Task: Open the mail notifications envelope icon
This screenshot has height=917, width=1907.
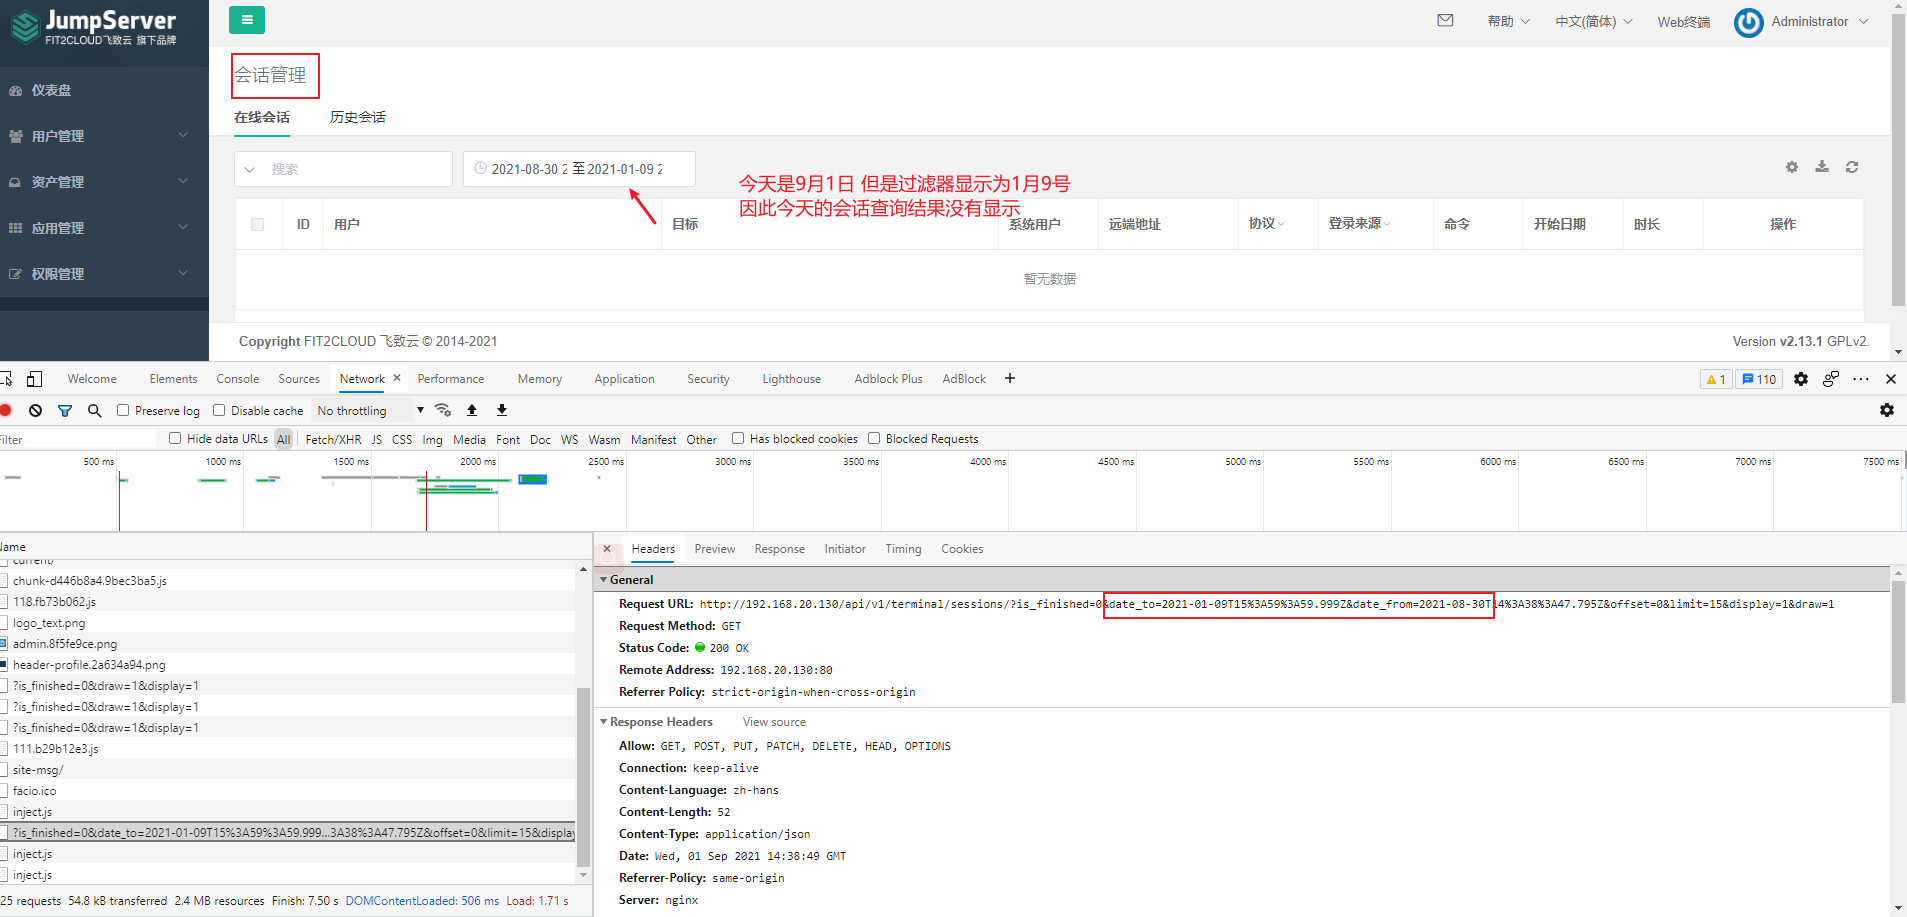Action: click(x=1444, y=20)
